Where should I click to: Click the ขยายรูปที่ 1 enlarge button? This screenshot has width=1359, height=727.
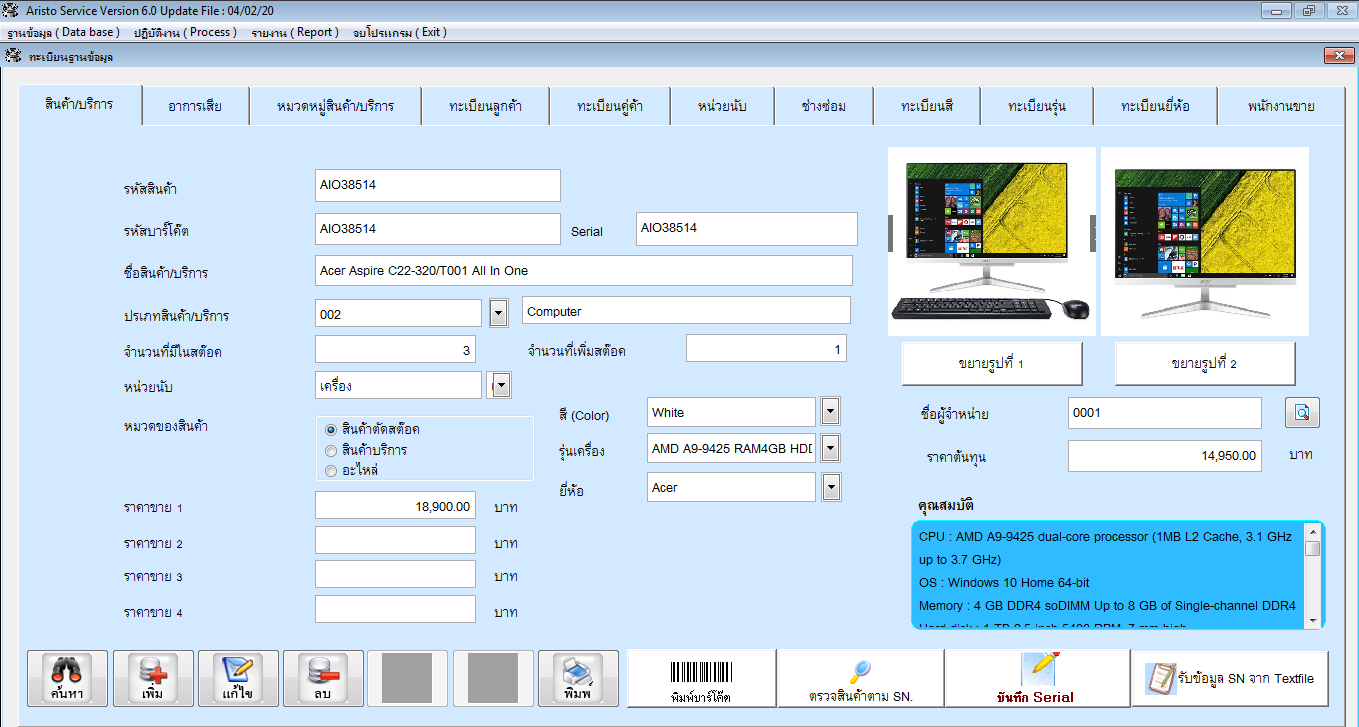992,364
